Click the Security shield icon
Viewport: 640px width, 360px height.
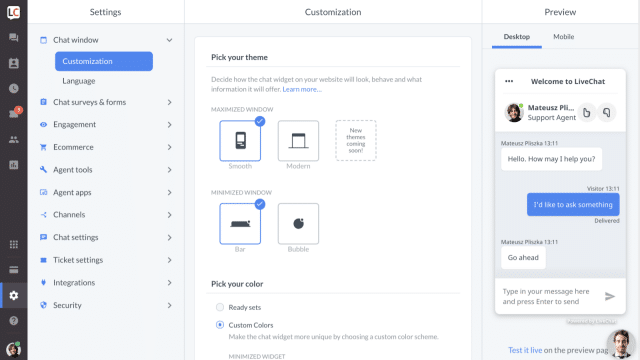point(43,305)
